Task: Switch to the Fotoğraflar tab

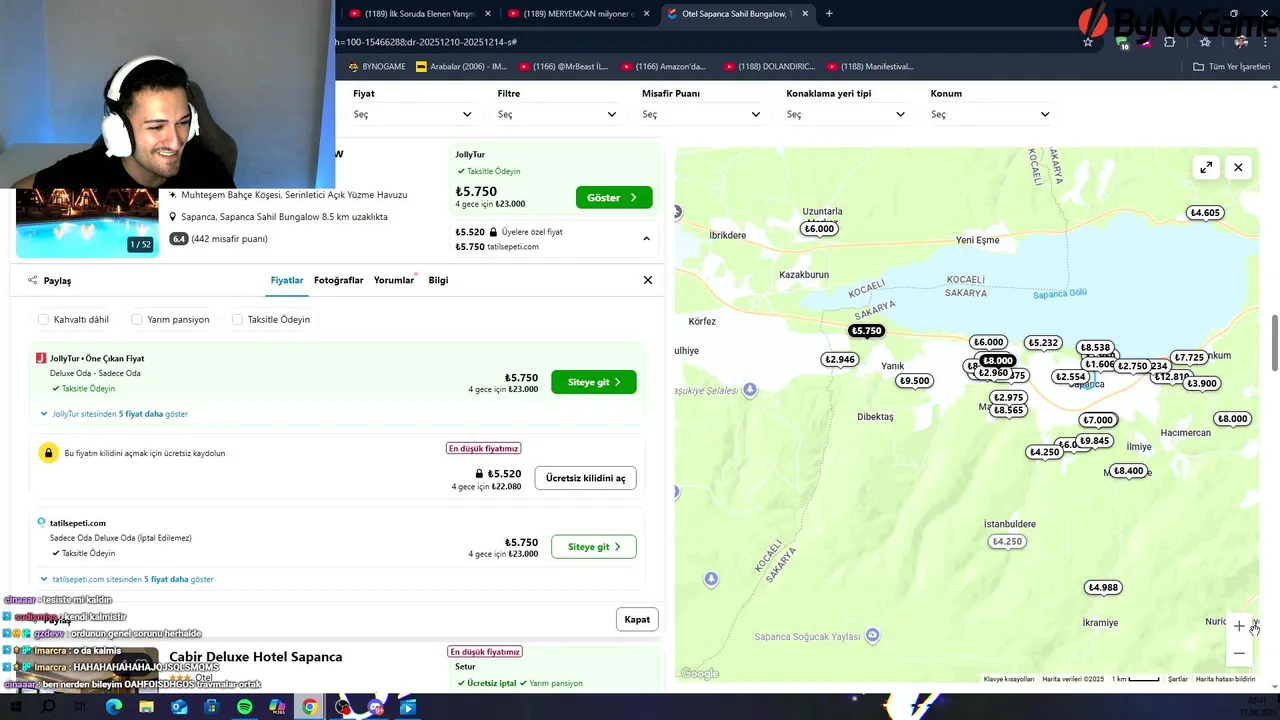Action: 338,280
